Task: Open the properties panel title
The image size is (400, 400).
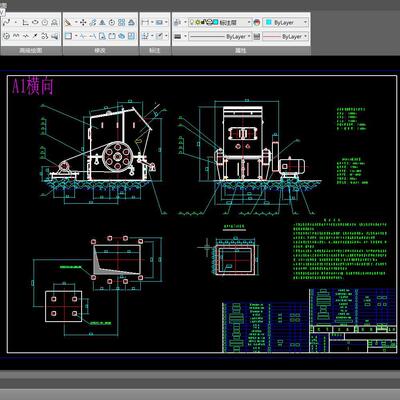Action: pos(241,51)
